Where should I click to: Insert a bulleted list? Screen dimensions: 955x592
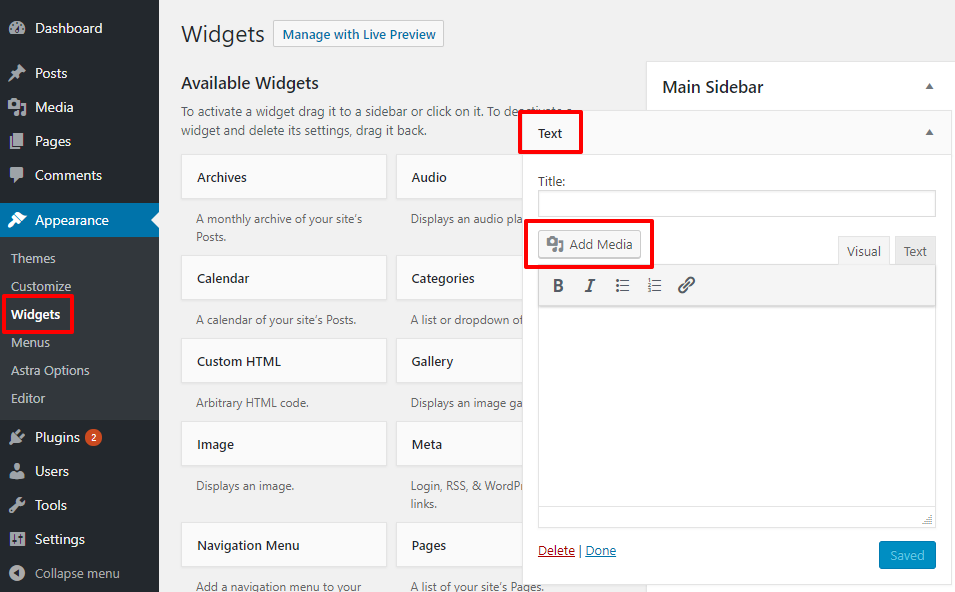click(x=622, y=285)
